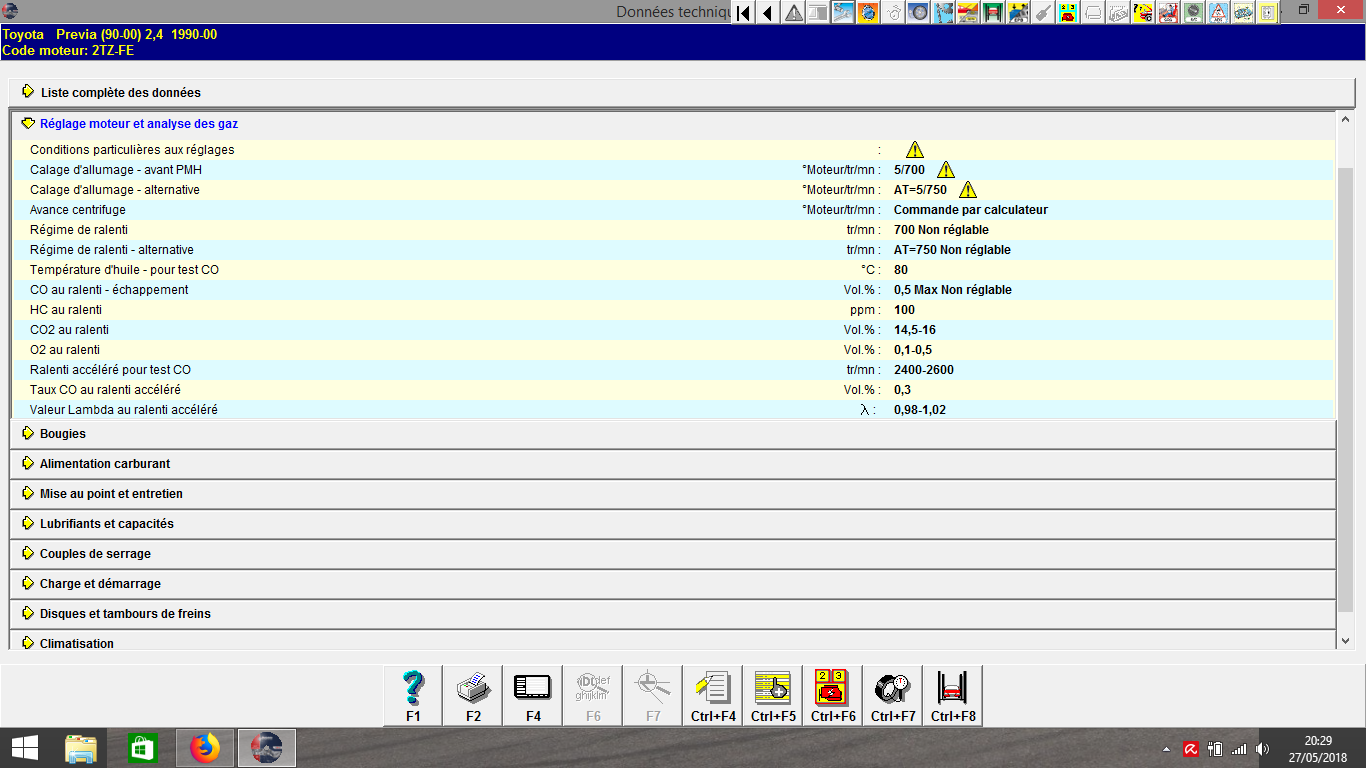The image size is (1366, 768).
Task: Open the ABS warning toolbar icon
Action: tap(1220, 13)
